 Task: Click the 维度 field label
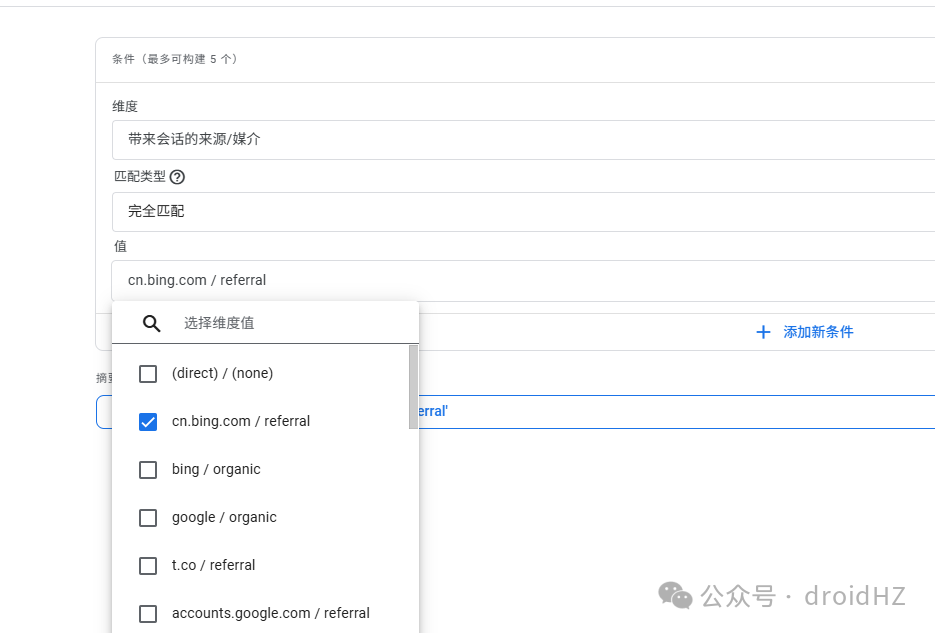[x=125, y=106]
